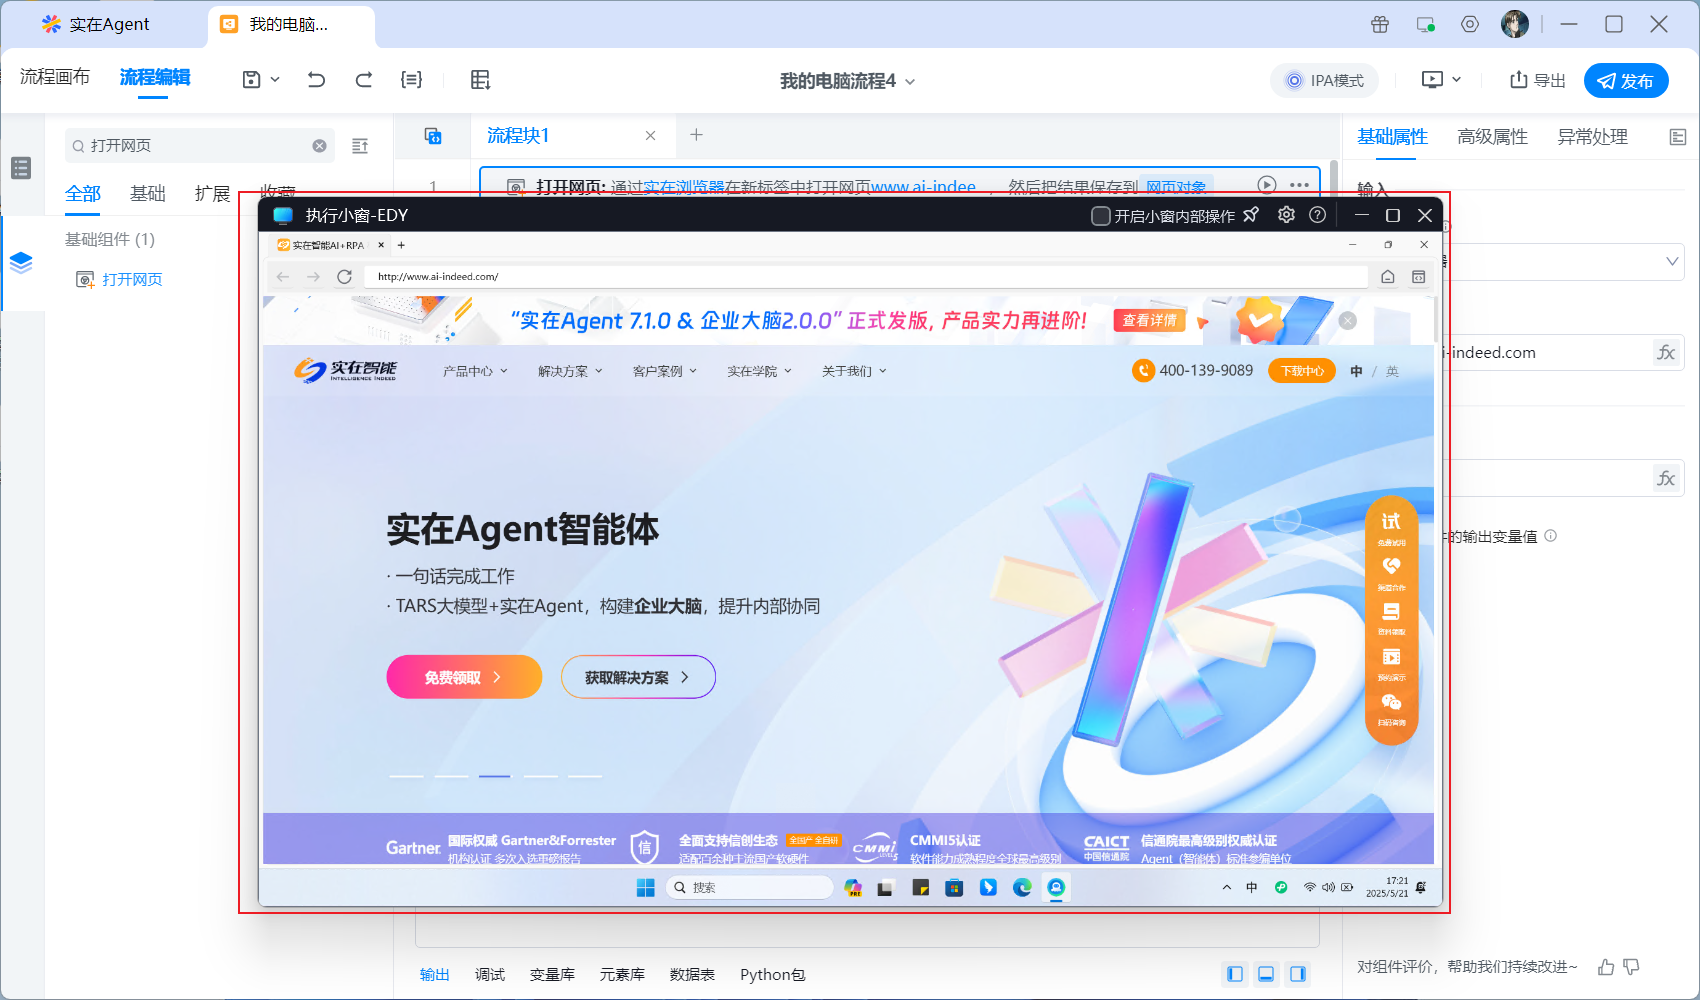Toggle IPA模式 switch
This screenshot has height=1000, width=1700.
[1324, 81]
